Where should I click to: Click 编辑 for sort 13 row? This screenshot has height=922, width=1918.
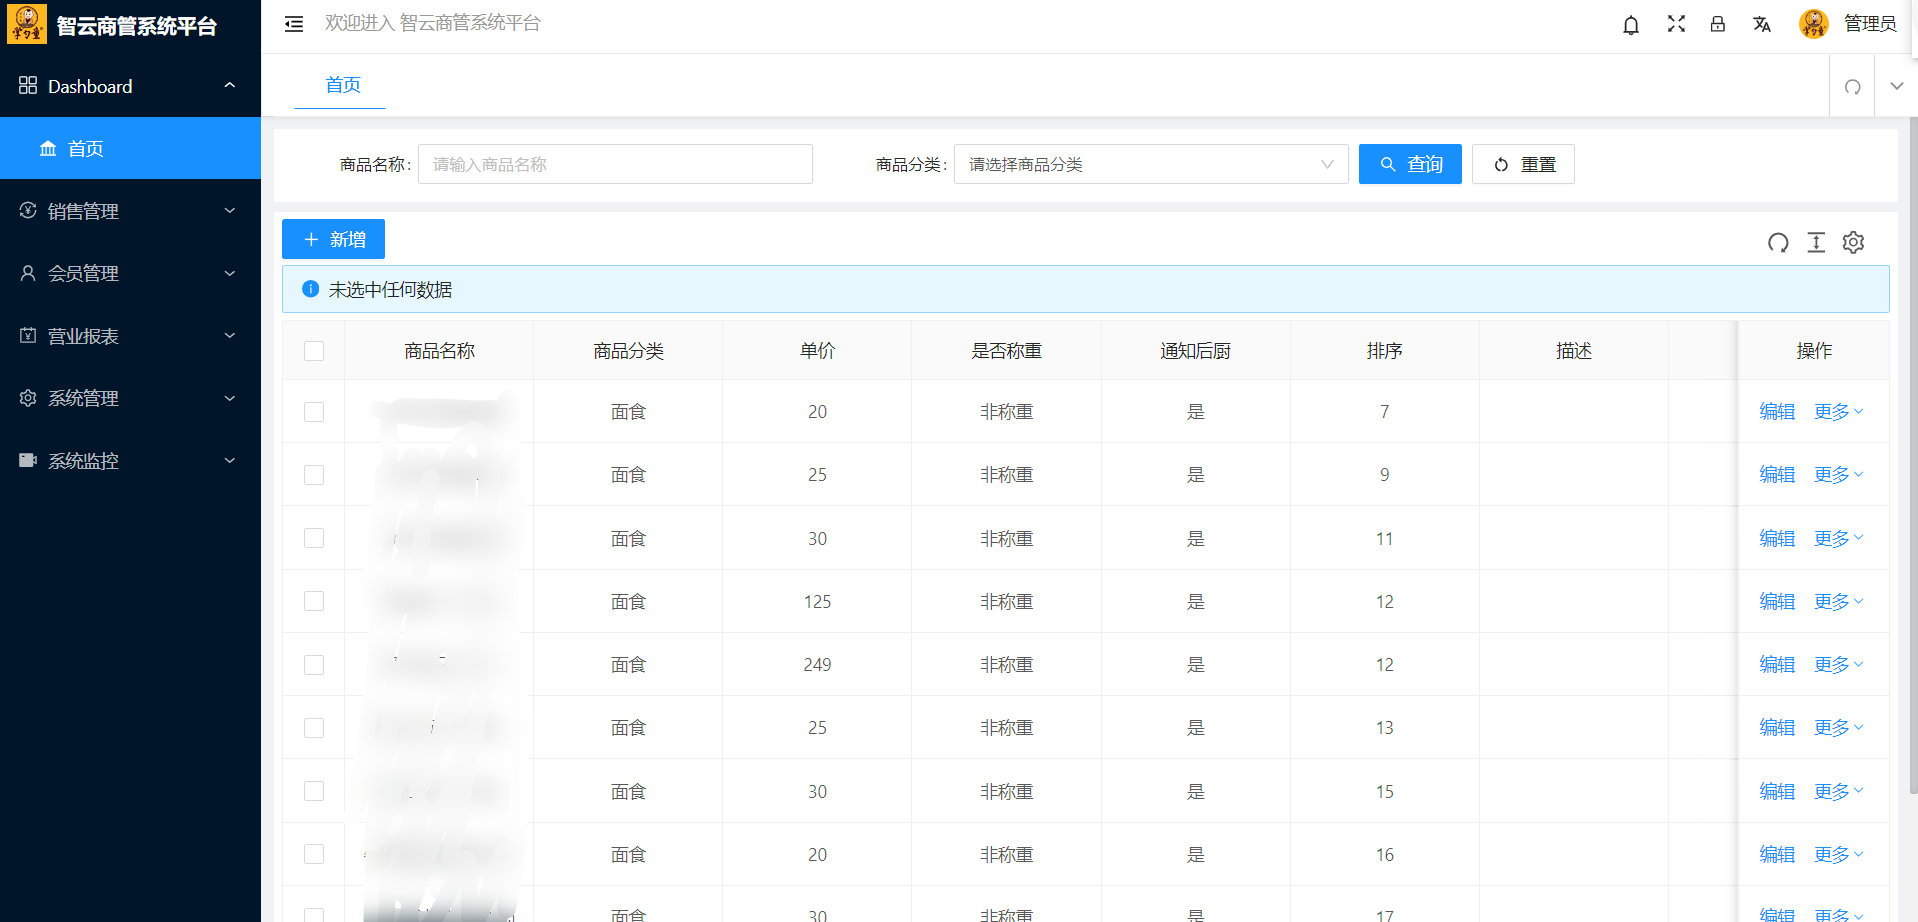[1777, 728]
